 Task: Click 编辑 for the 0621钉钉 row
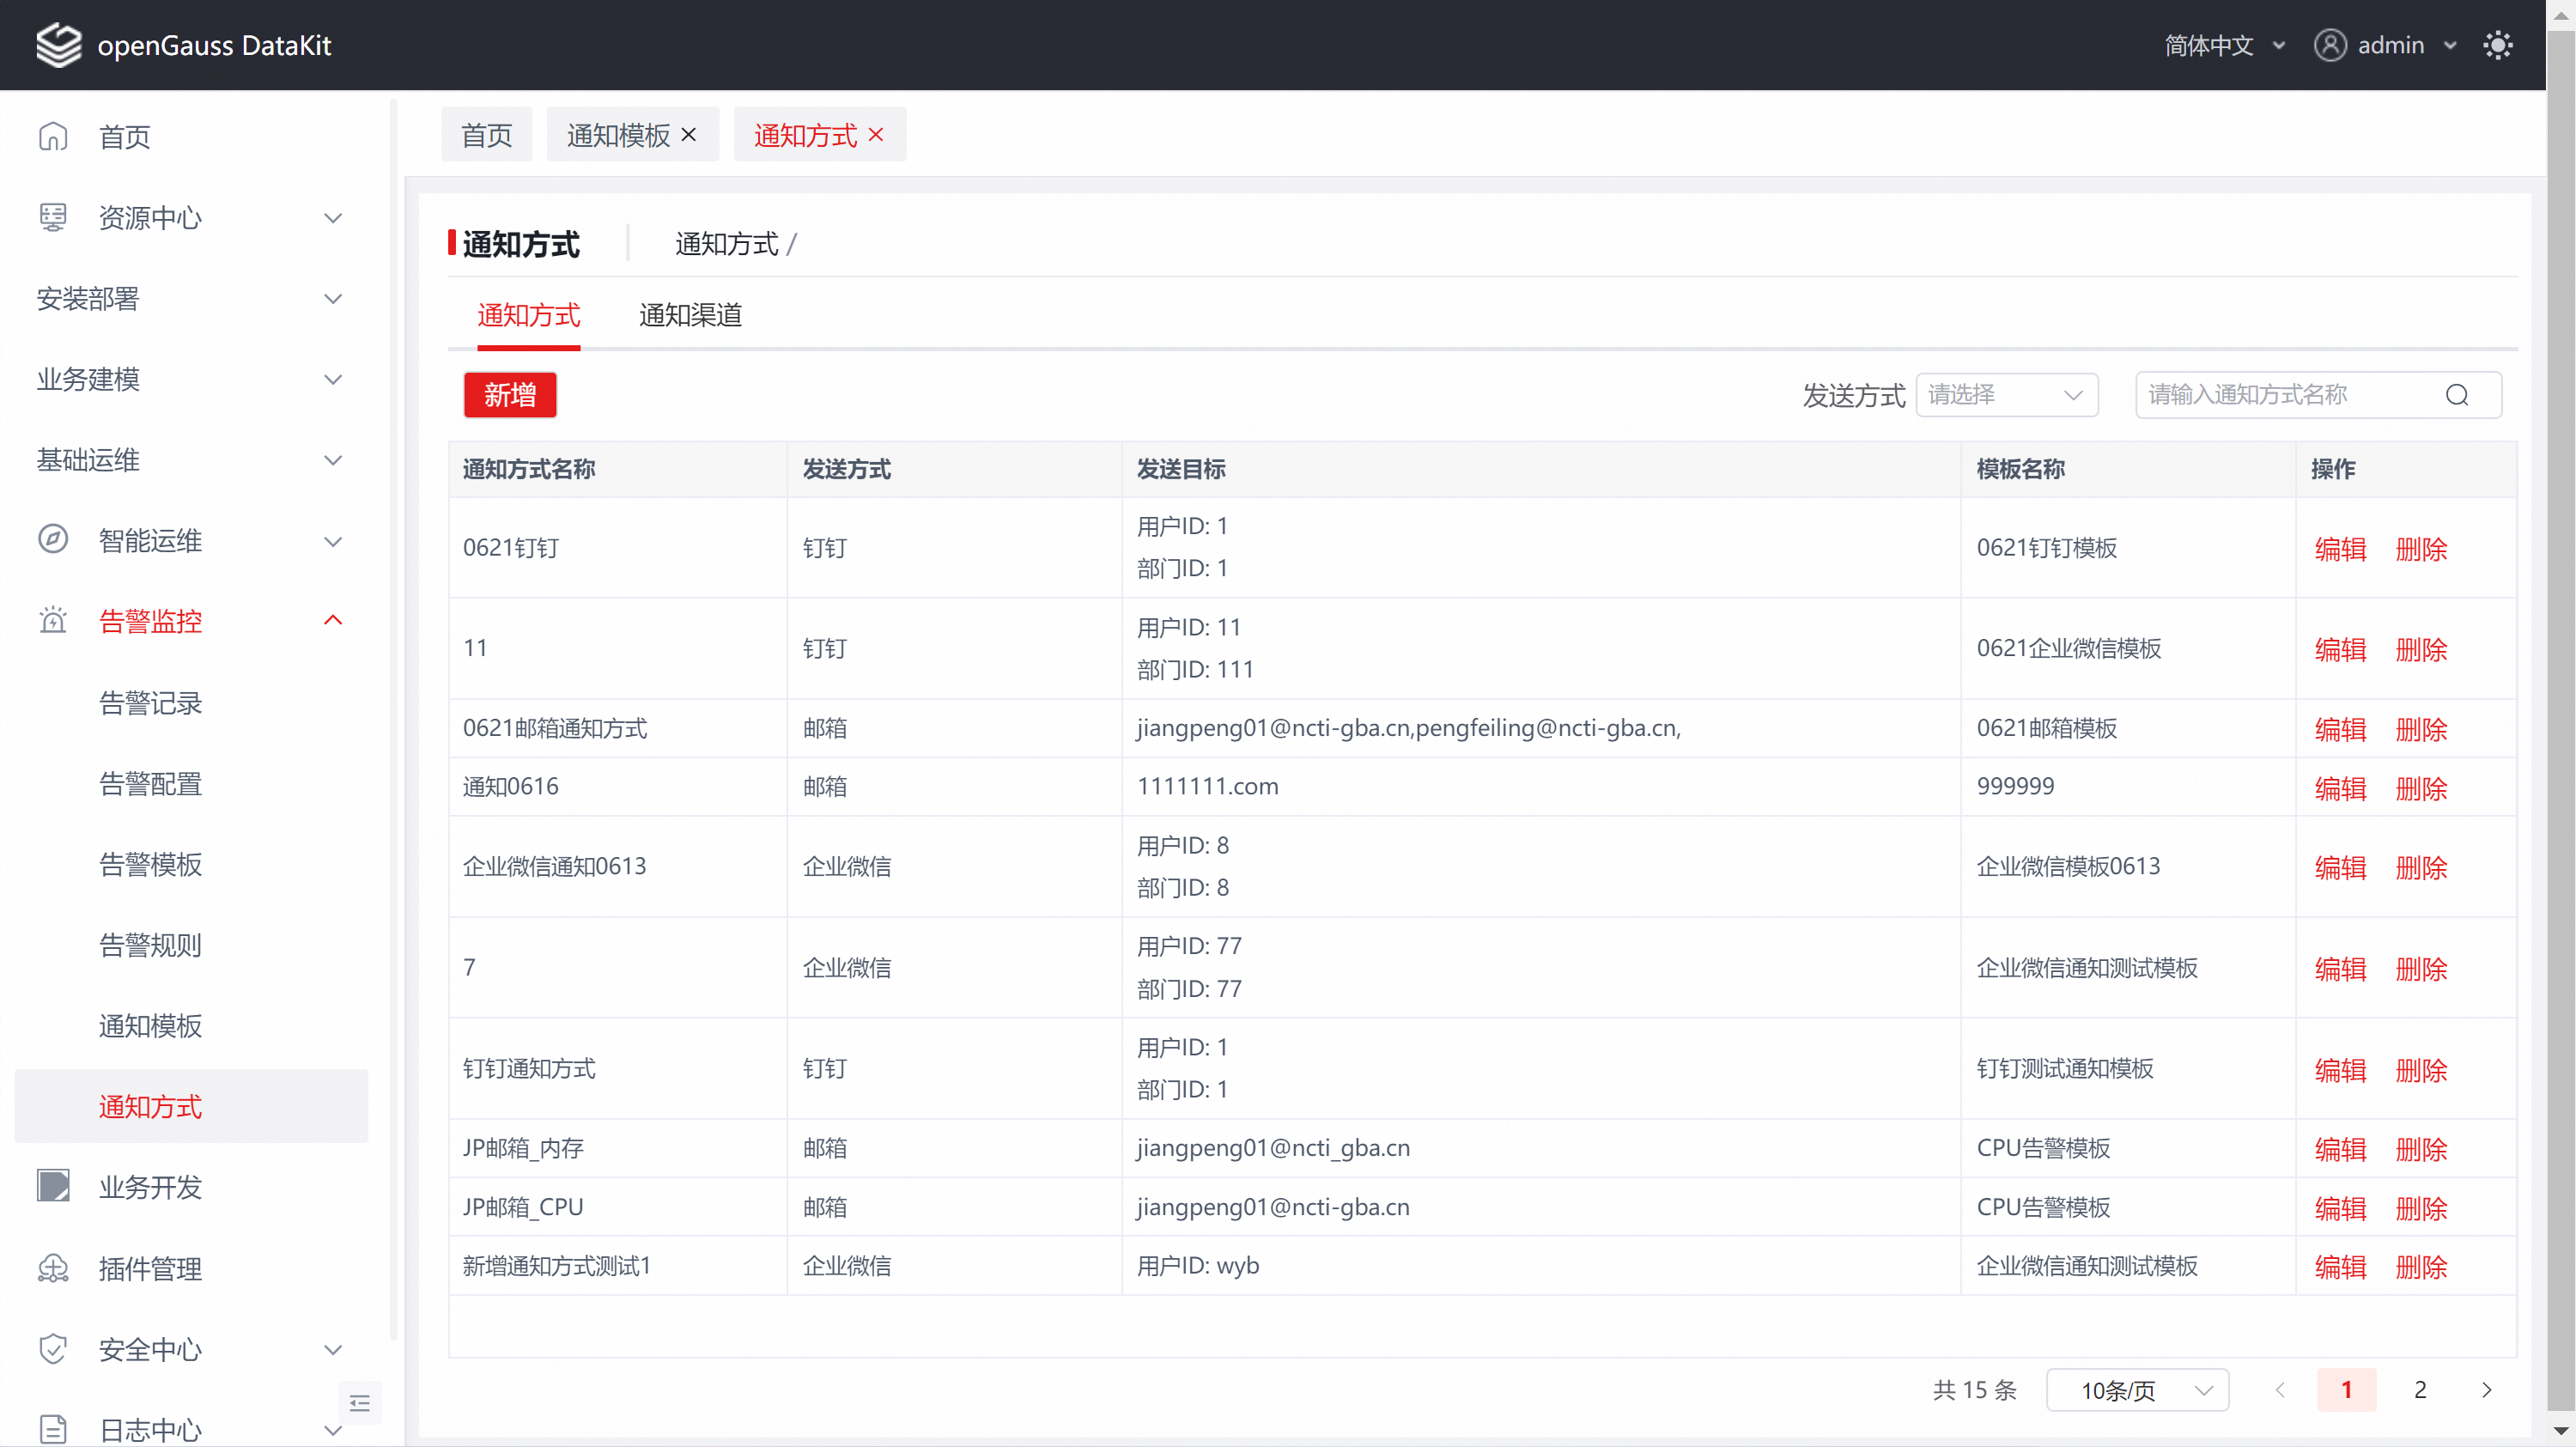tap(2339, 549)
